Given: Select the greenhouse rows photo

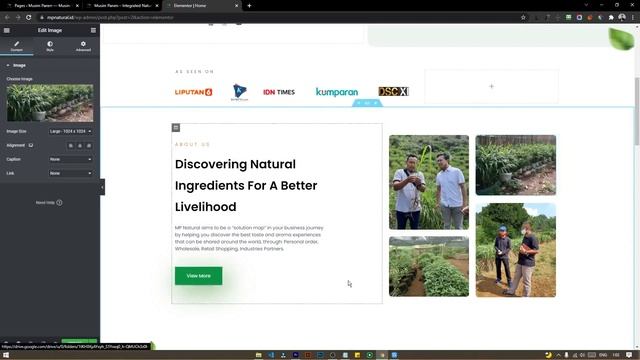Looking at the screenshot, I should click(x=429, y=266).
